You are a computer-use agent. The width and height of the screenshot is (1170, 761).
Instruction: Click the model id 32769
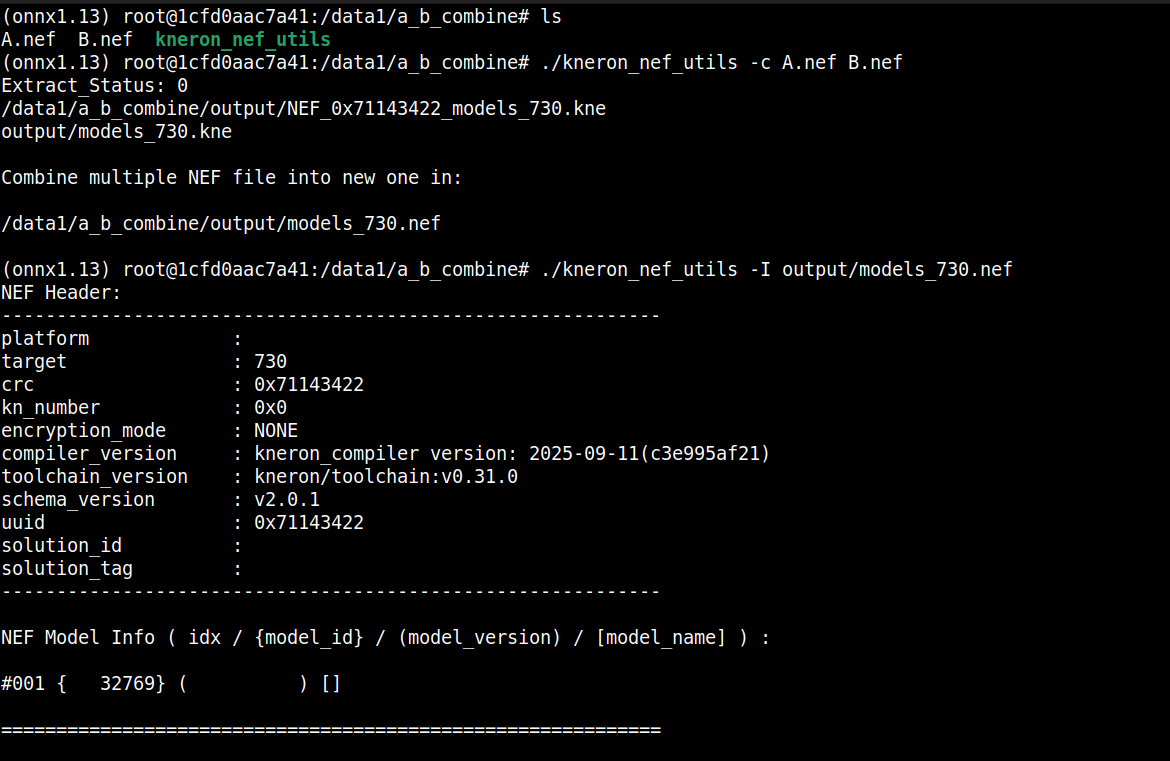click(132, 684)
